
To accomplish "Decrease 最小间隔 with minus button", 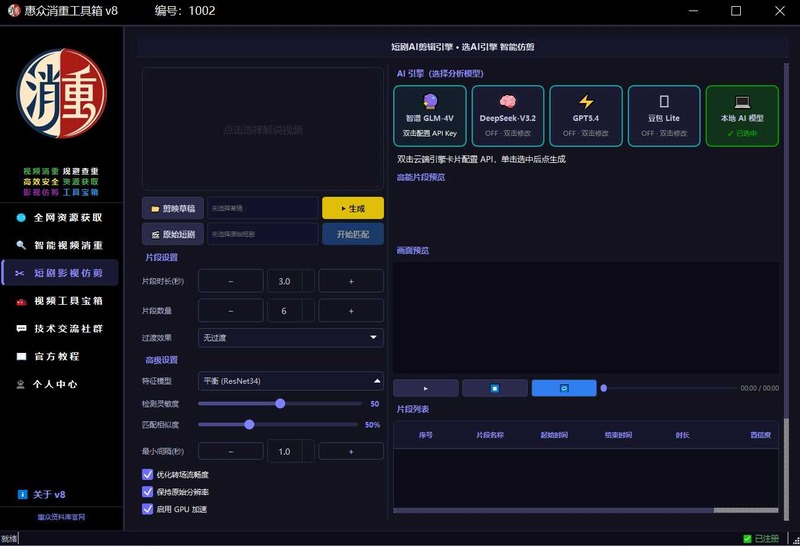I will pyautogui.click(x=231, y=452).
